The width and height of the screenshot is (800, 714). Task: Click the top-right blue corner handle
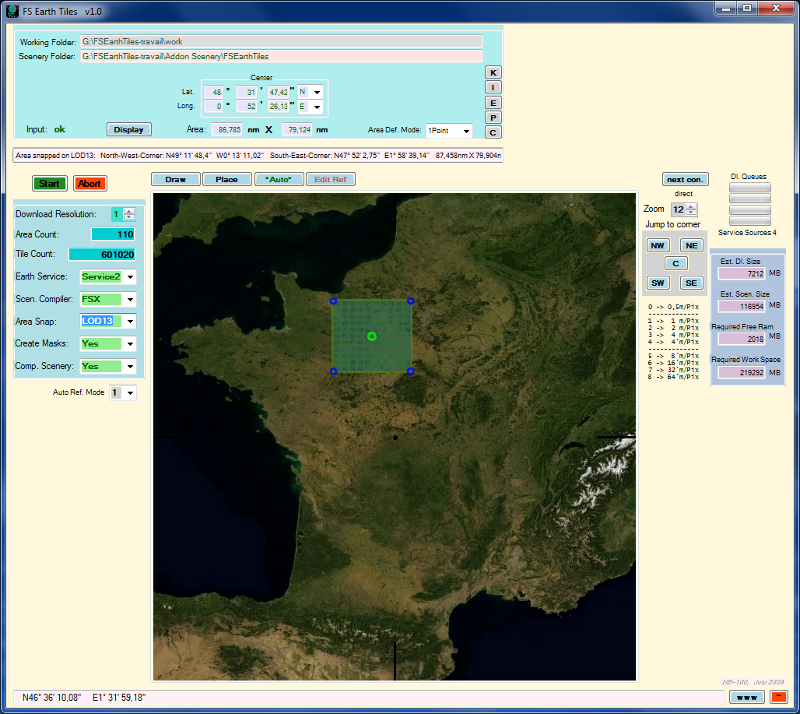pos(411,301)
